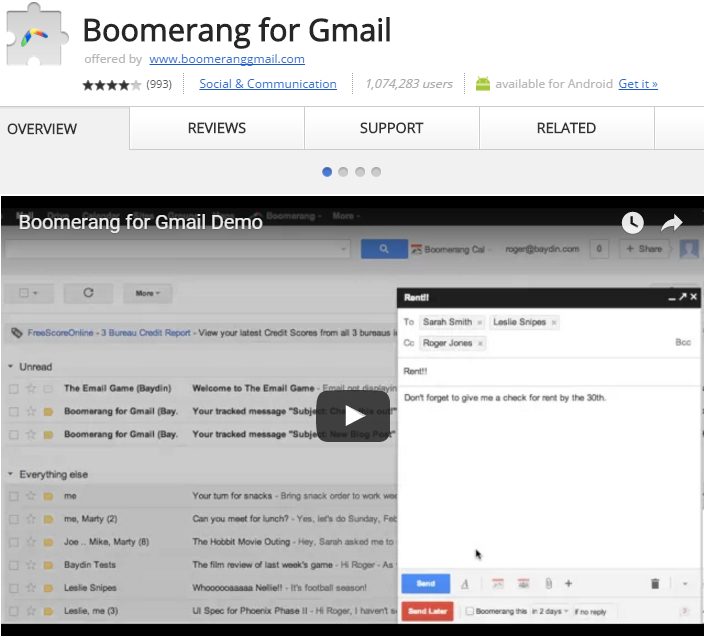Screen dimensions: 704x637
Task: Open the 'in 2 days' dropdown
Action: tap(550, 611)
